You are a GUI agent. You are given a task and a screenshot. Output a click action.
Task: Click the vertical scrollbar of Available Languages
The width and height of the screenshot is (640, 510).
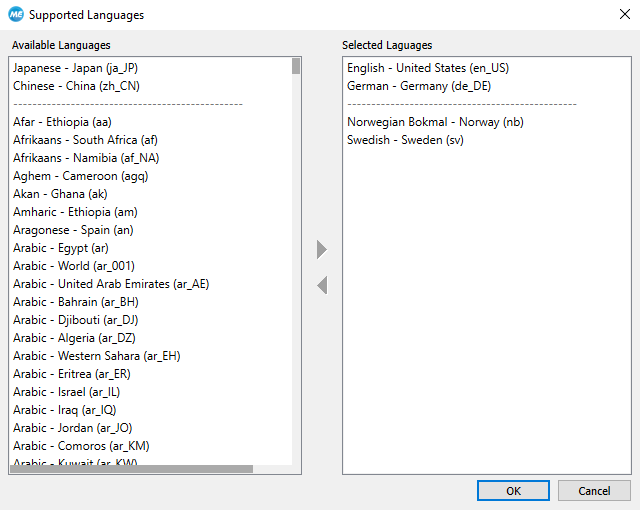[x=296, y=250]
